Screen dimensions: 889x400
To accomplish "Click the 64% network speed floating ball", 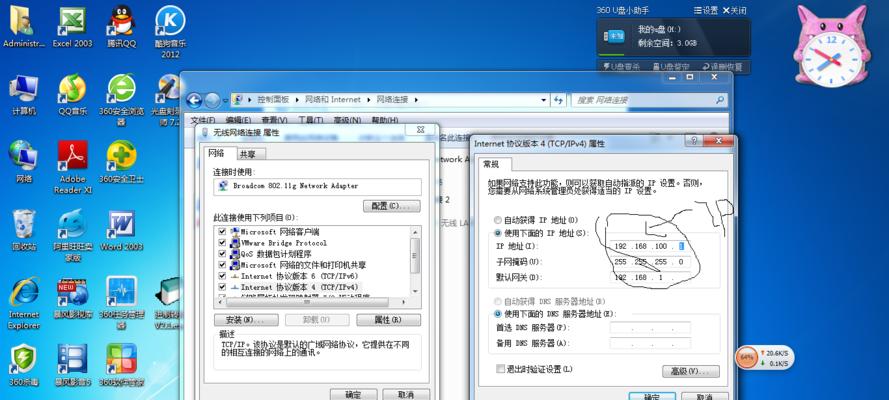I will pyautogui.click(x=747, y=358).
